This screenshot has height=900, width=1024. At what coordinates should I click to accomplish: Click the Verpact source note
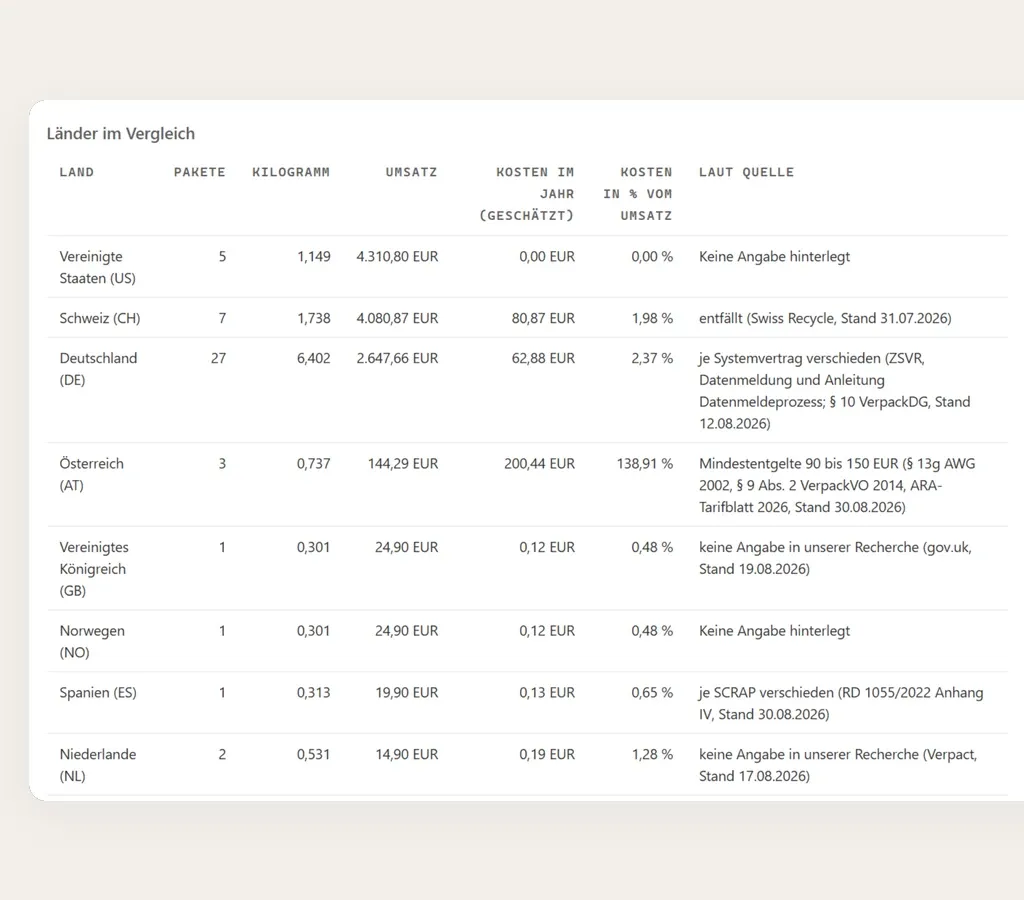(838, 765)
